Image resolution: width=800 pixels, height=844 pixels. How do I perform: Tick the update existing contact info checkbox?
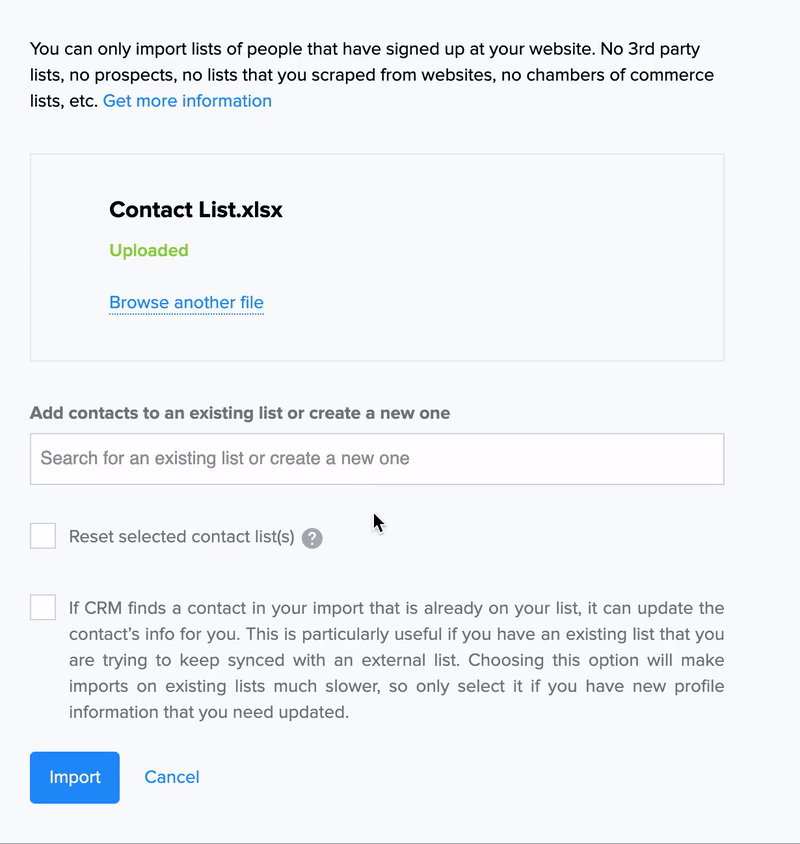(x=43, y=607)
